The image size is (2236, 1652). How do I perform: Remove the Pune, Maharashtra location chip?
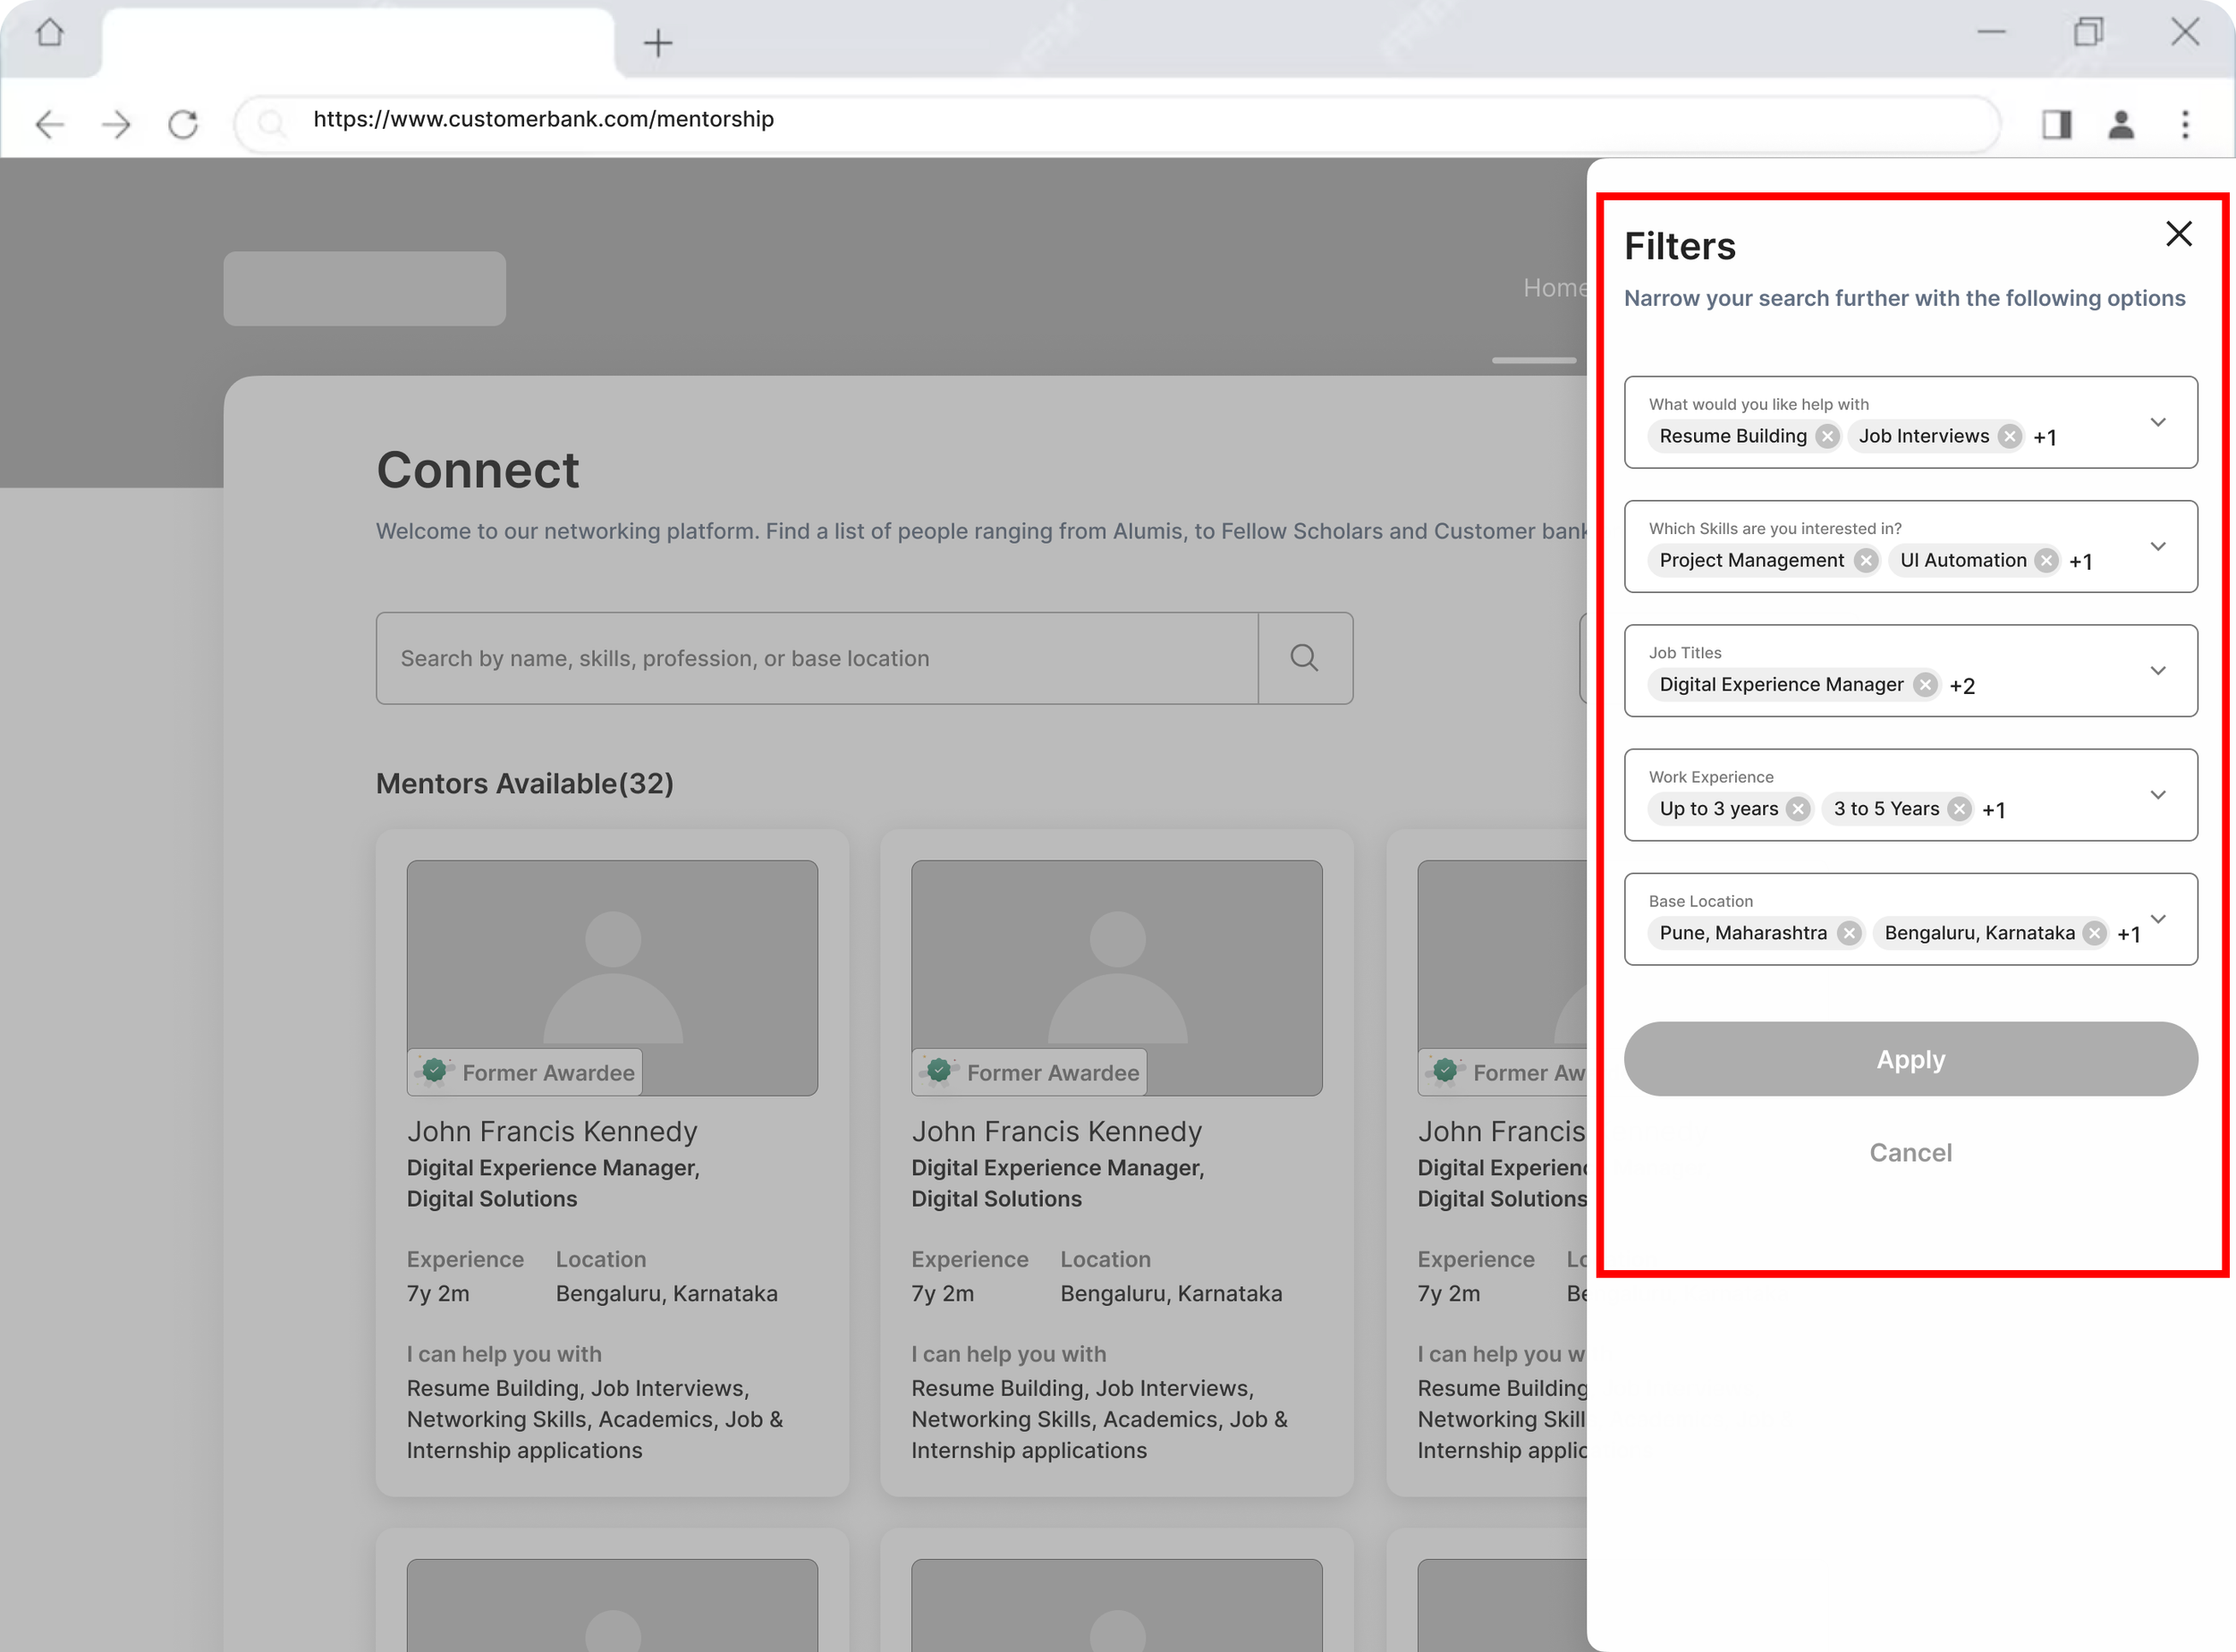(x=1849, y=933)
